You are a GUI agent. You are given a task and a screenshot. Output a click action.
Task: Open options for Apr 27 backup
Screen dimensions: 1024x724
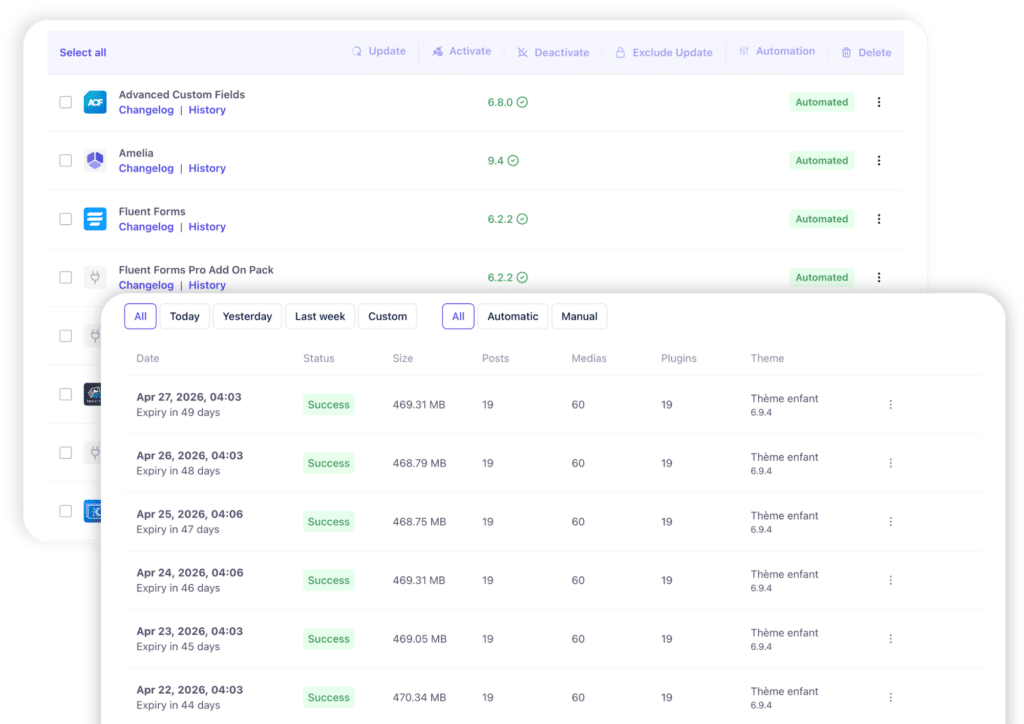891,405
